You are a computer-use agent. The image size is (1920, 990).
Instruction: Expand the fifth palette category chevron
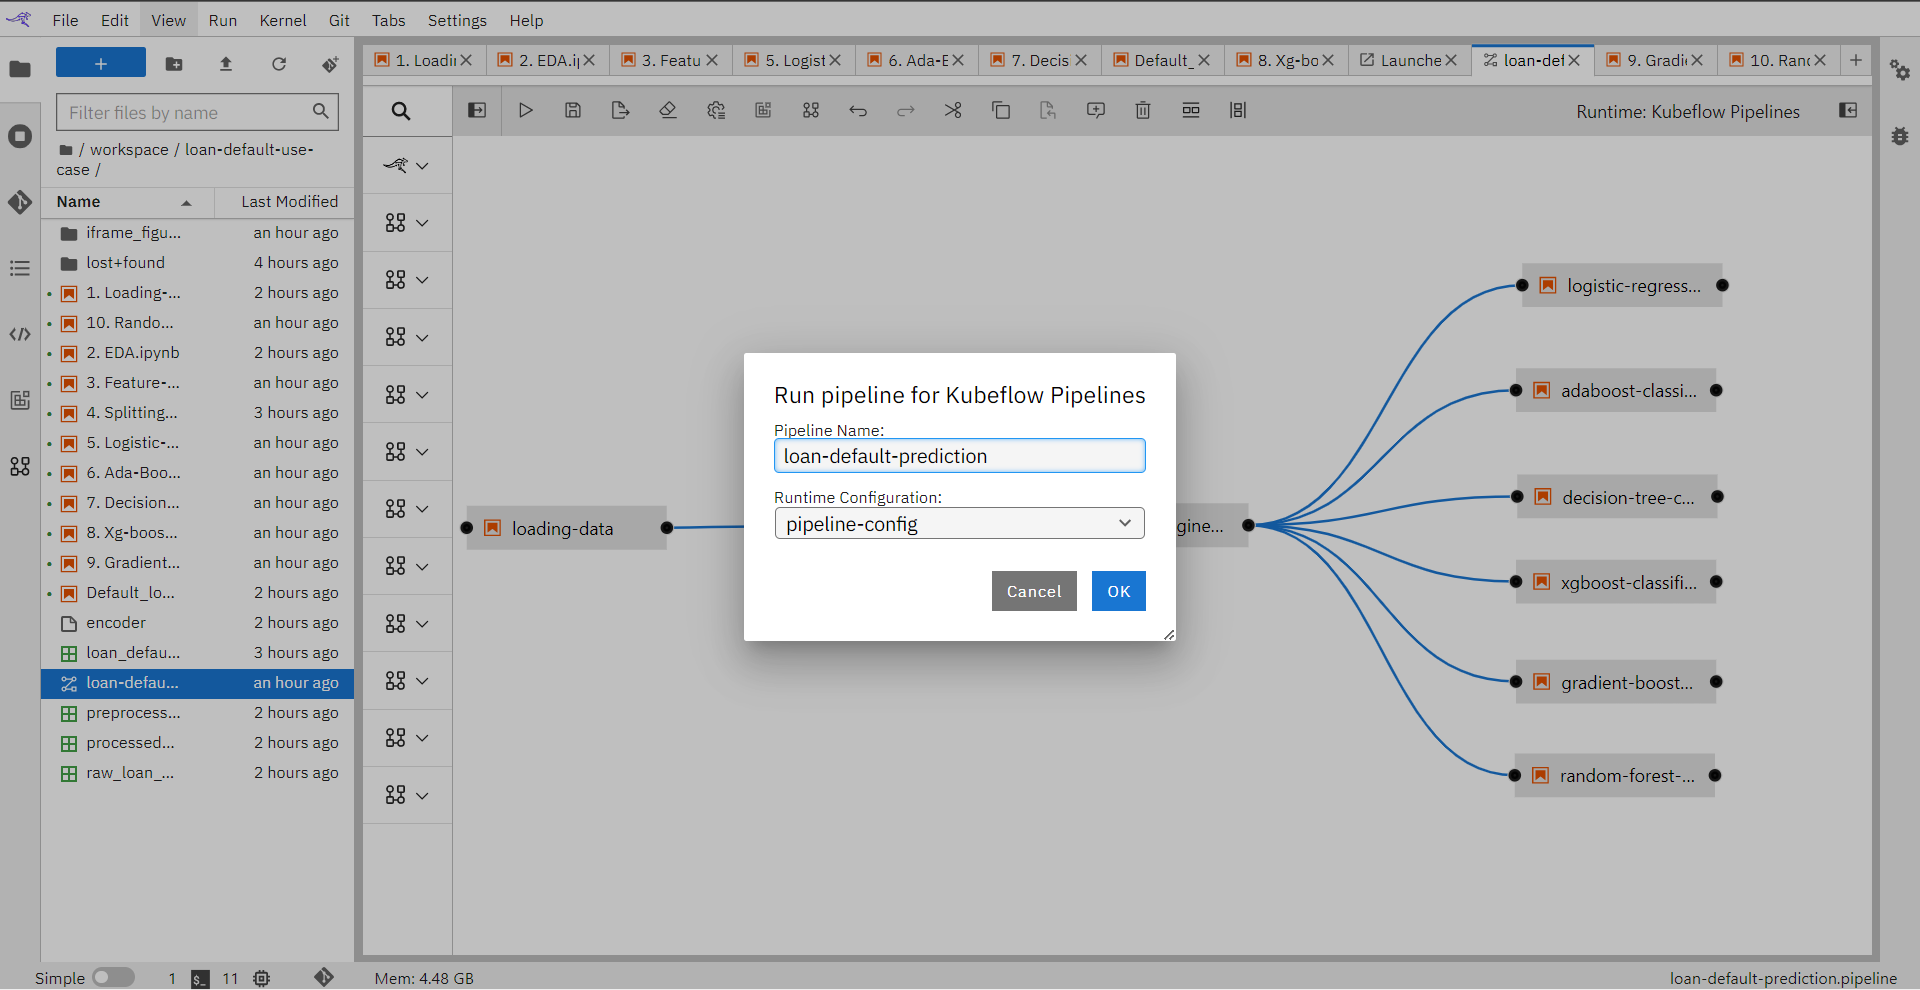pyautogui.click(x=422, y=395)
